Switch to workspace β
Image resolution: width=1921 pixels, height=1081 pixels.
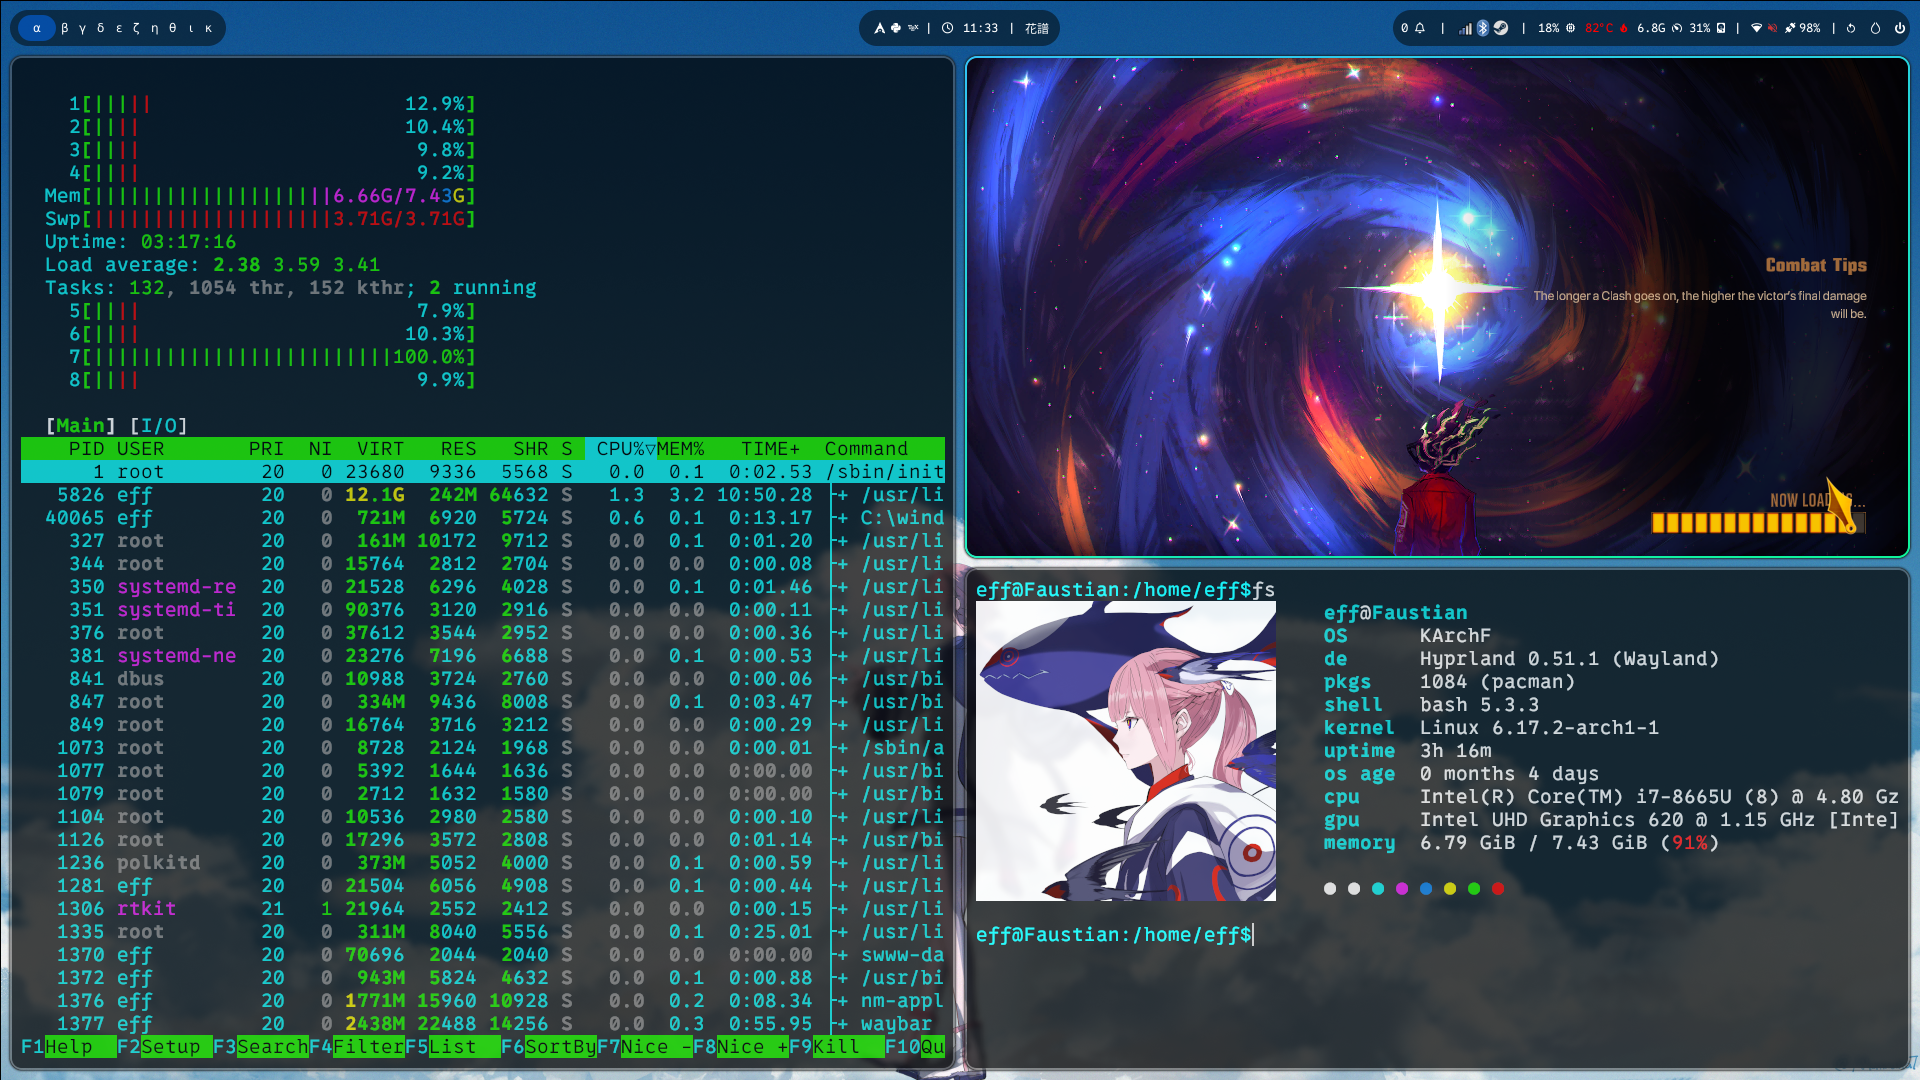(65, 28)
